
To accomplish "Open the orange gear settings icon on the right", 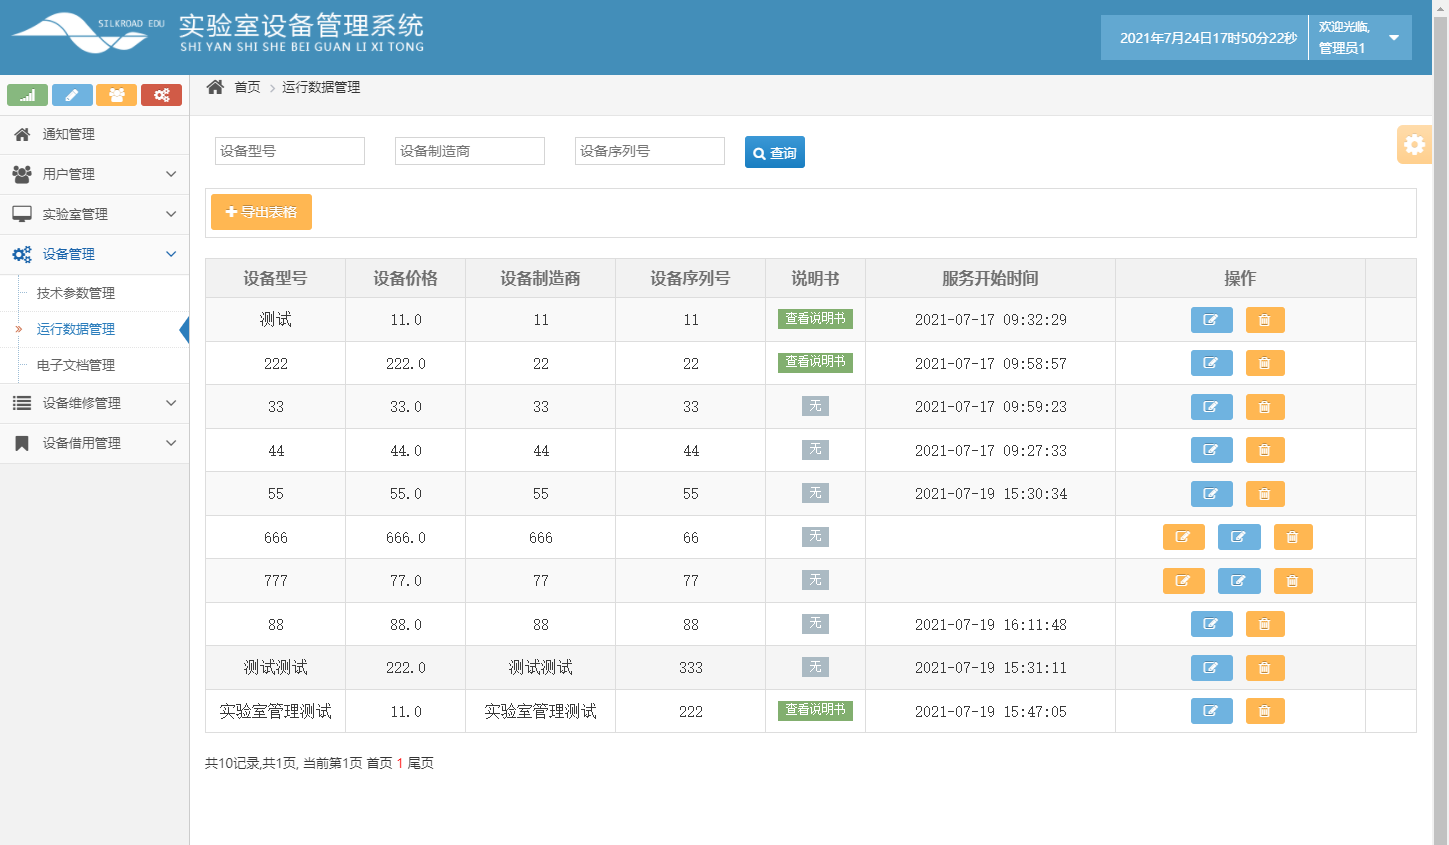I will tap(1414, 144).
